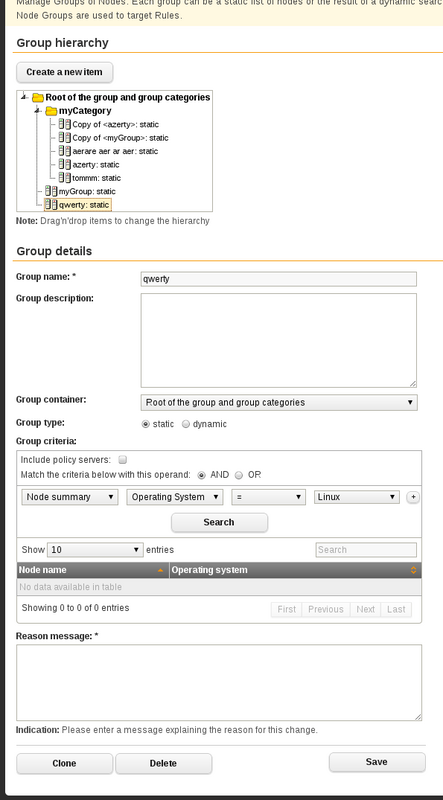This screenshot has width=443, height=800.
Task: Select the OR operand
Action: coord(239,475)
